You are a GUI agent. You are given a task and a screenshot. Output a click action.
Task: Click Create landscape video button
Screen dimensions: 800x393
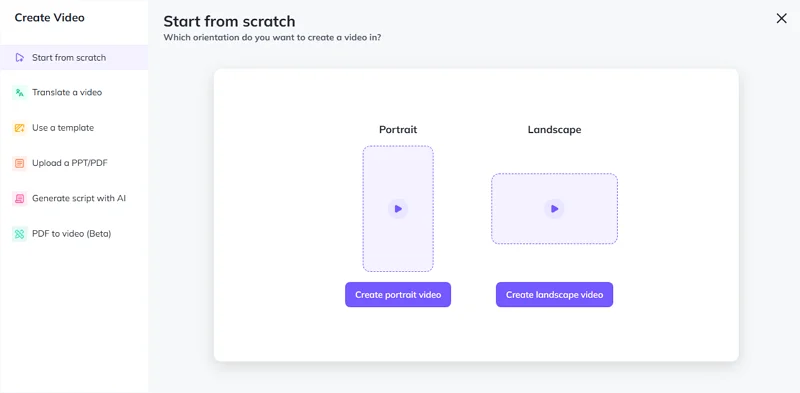[x=554, y=294]
